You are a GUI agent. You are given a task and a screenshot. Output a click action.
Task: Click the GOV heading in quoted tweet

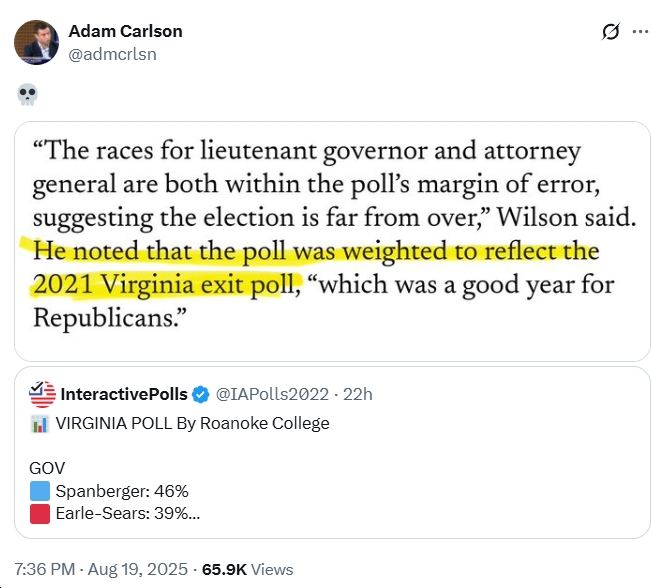coord(47,468)
